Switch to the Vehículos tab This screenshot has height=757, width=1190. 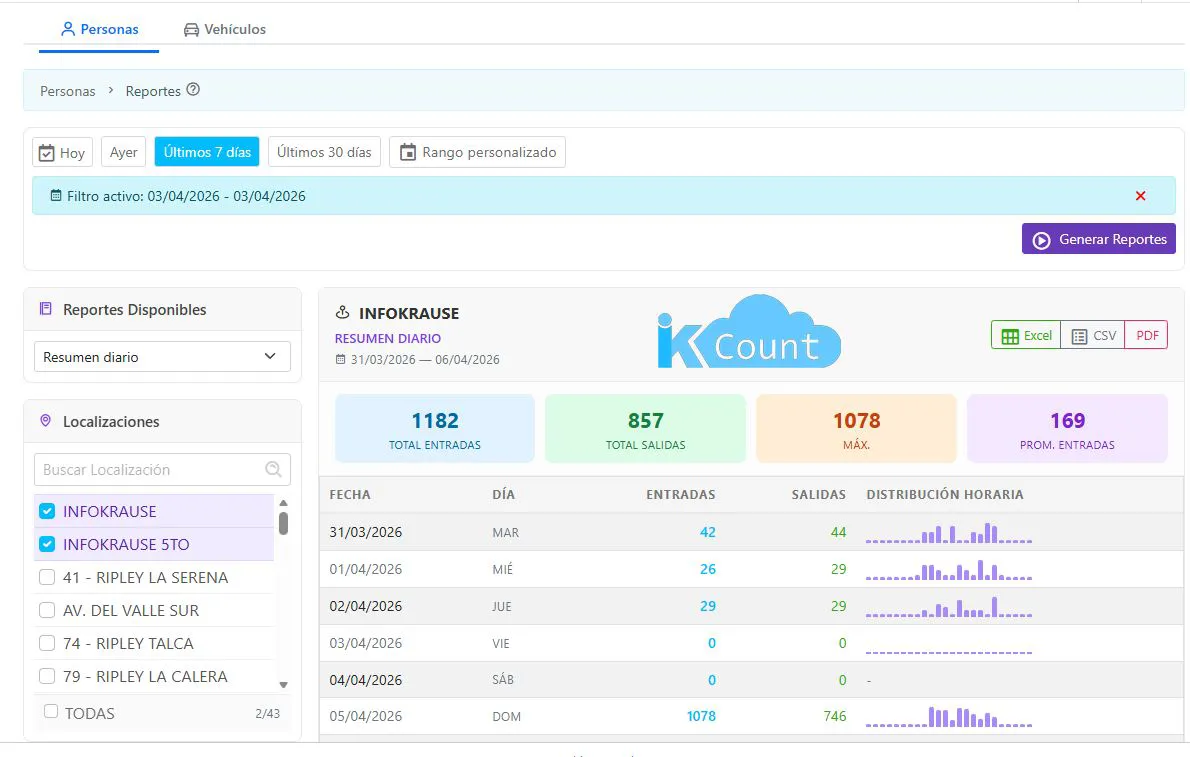(x=224, y=29)
